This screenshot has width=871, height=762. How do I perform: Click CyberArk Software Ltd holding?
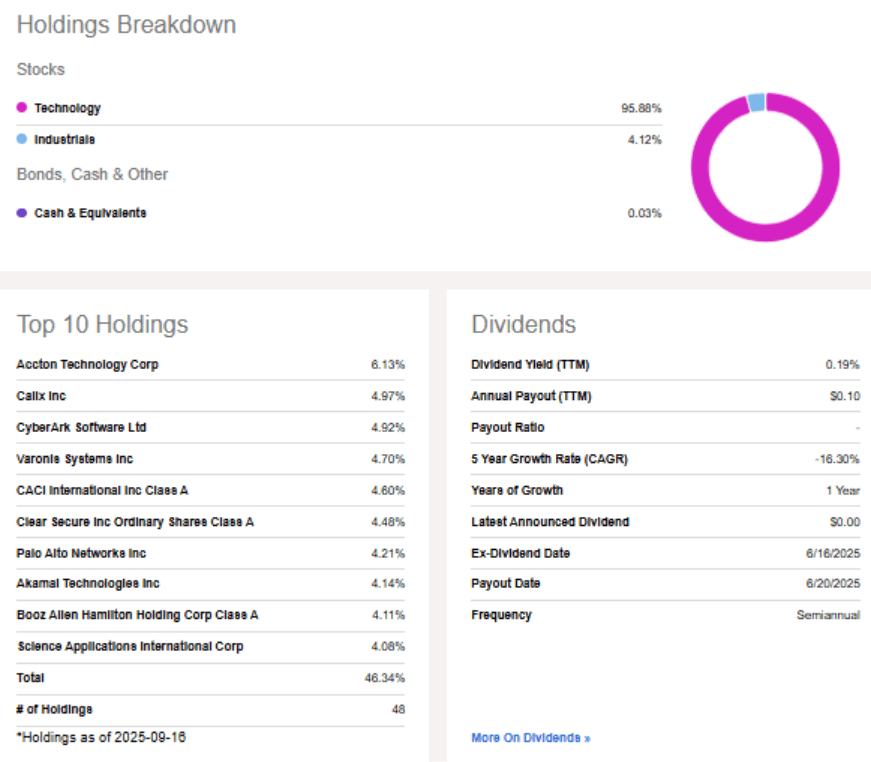[x=81, y=428]
